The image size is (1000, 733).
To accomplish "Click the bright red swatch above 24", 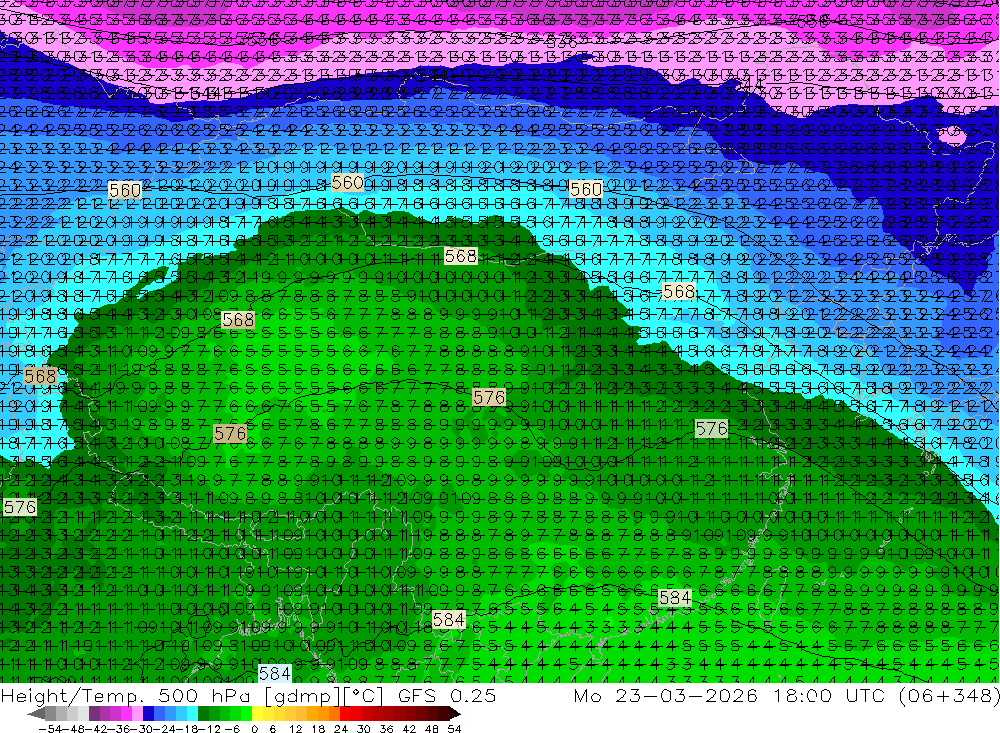I will click(x=345, y=714).
